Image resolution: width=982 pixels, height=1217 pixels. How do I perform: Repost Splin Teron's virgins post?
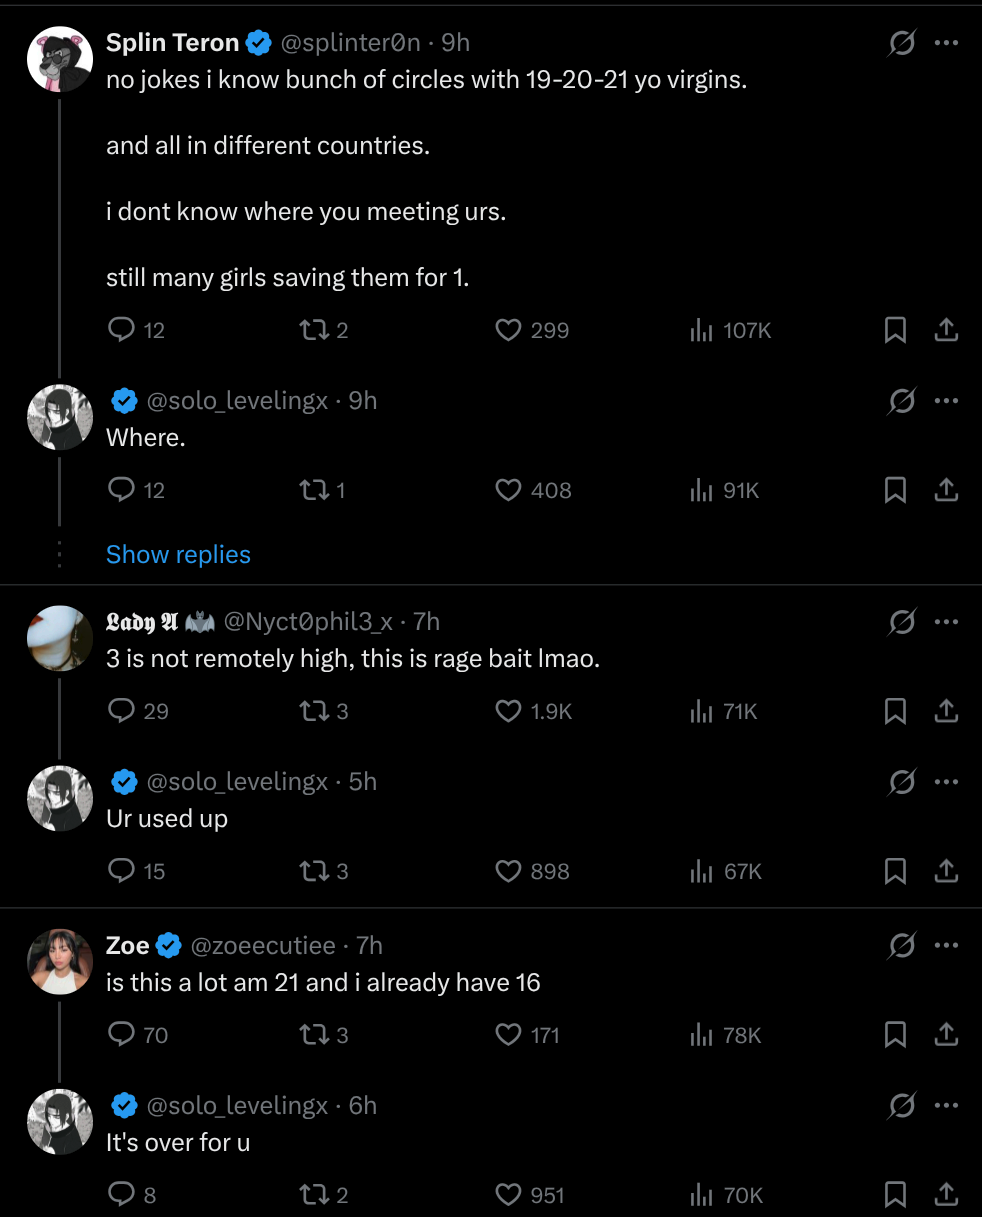(x=311, y=330)
